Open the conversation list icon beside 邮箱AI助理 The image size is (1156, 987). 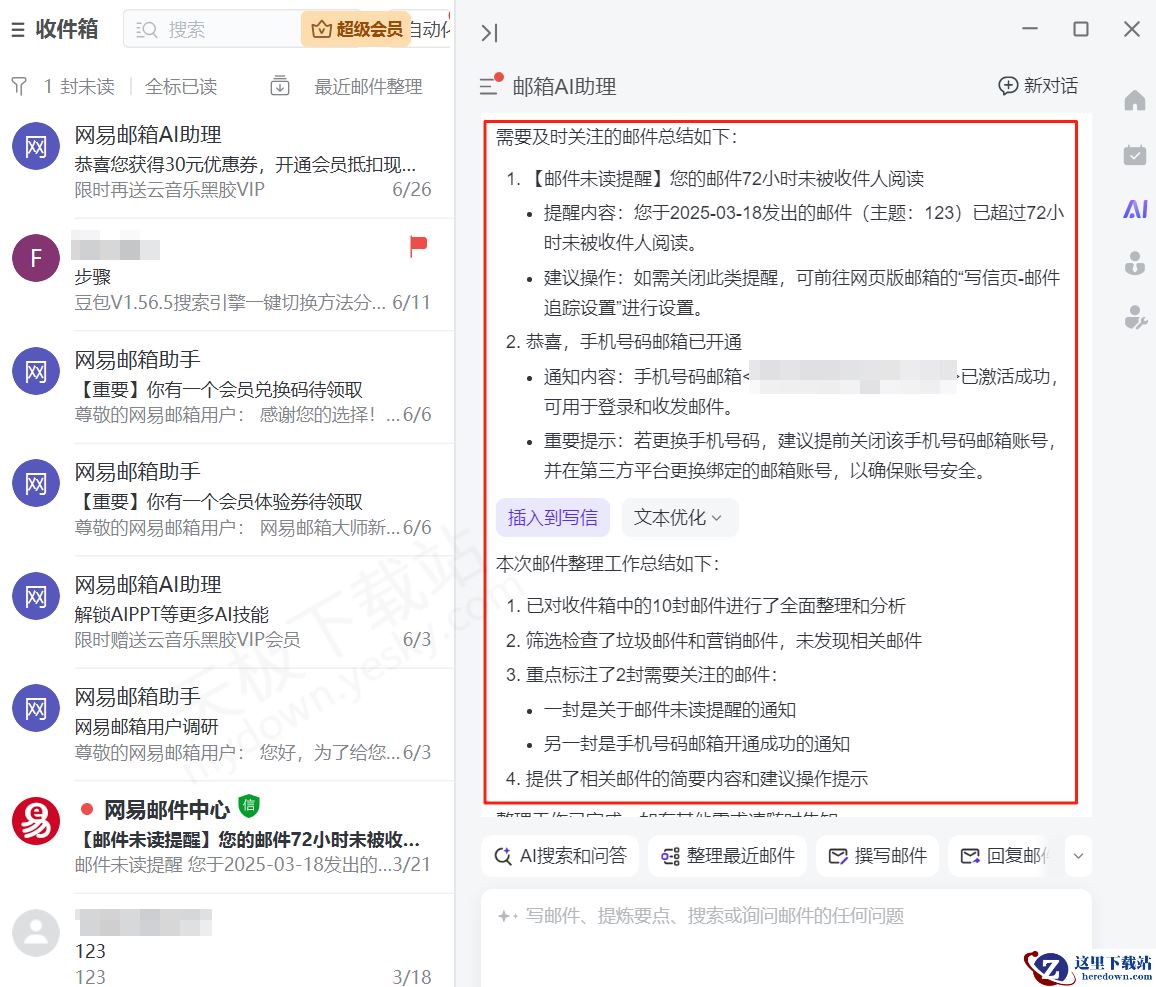click(x=491, y=84)
